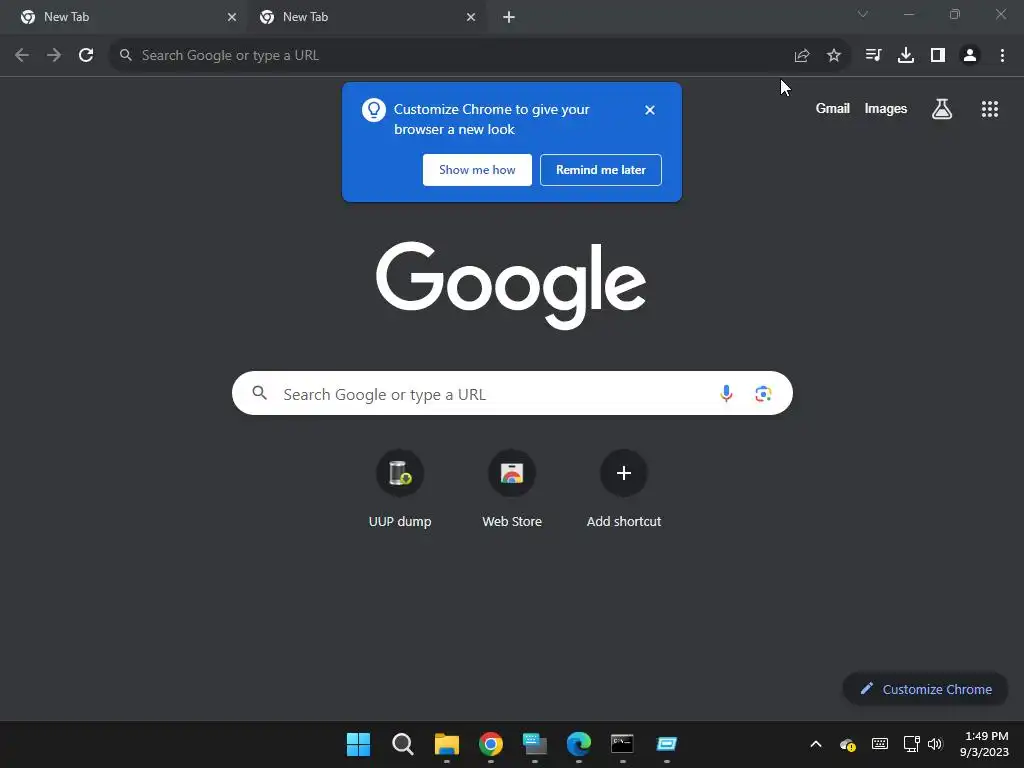Click the OneDrive warning tray icon
The image size is (1024, 768).
[x=848, y=744]
